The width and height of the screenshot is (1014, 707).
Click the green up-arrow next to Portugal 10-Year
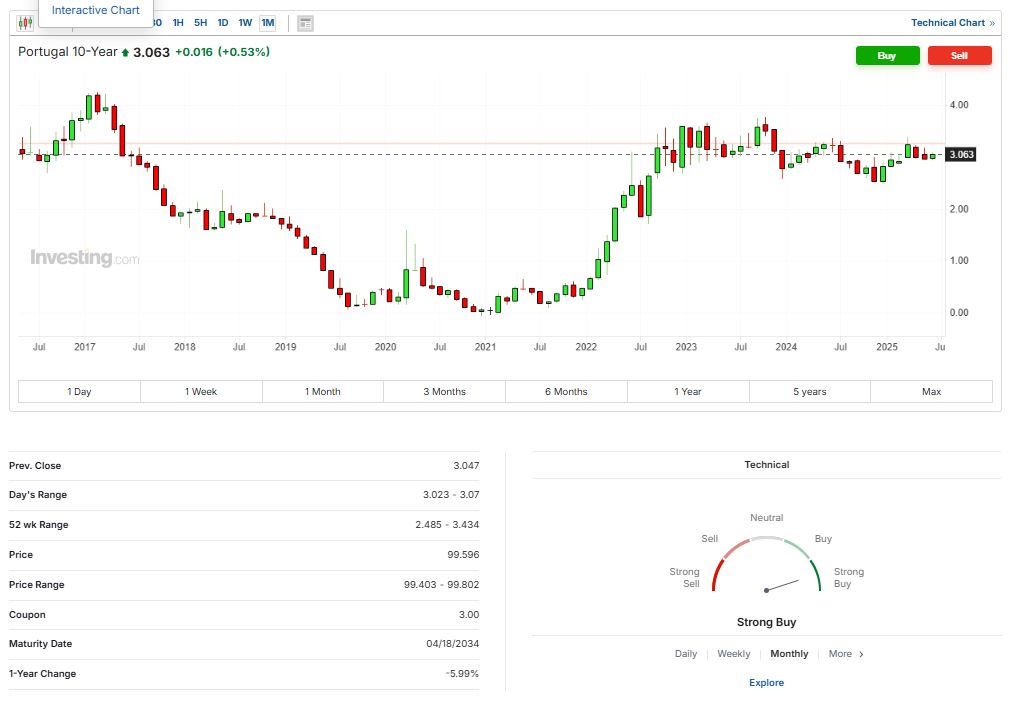pos(125,52)
